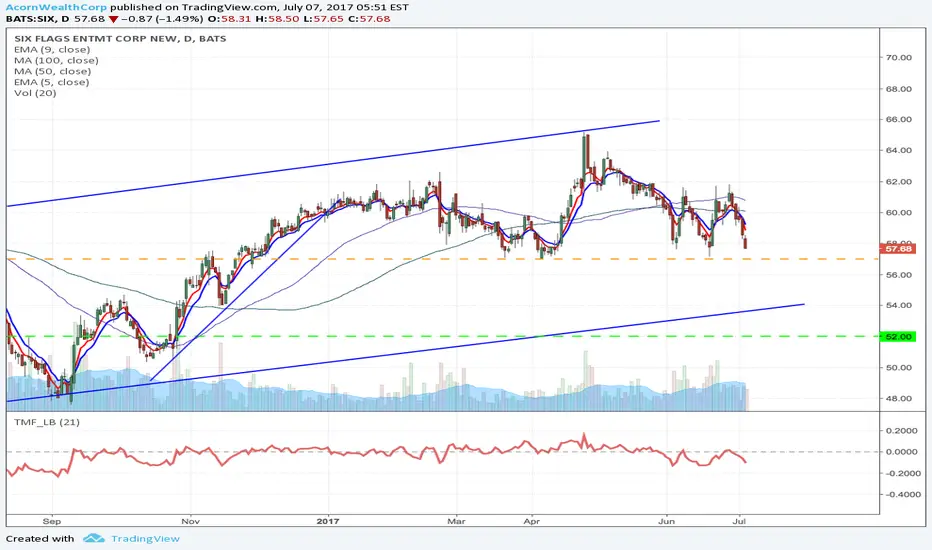Select the MA (50, close) legend entry
Image resolution: width=932 pixels, height=550 pixels.
pos(53,71)
